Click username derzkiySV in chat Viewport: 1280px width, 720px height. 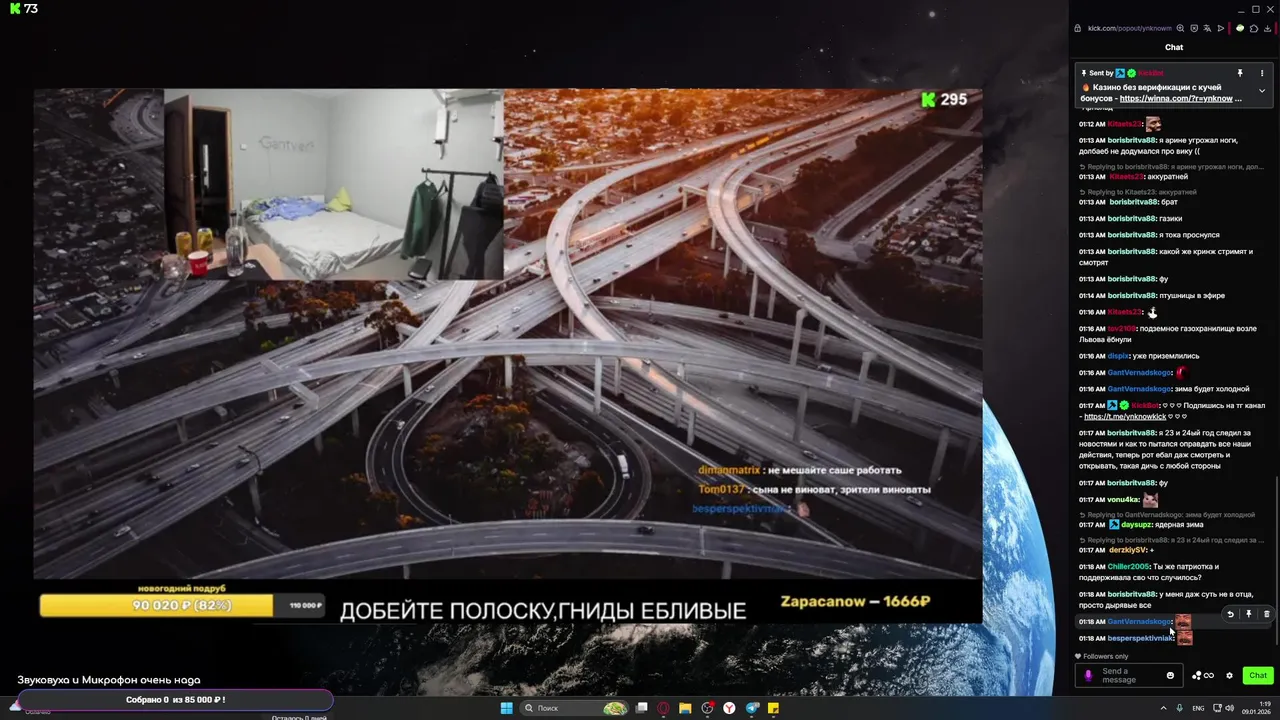tap(1128, 550)
